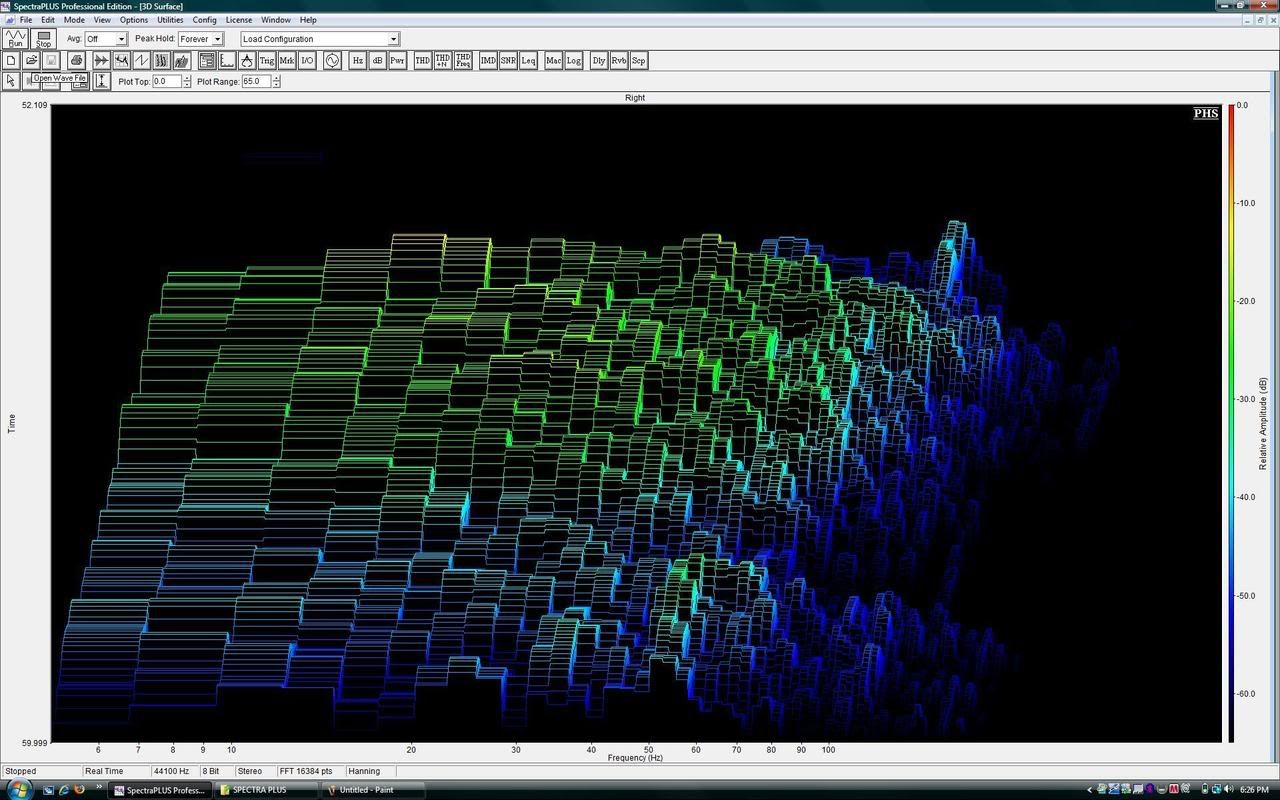Click the system clock showing 6:26 PM
Viewport: 1280px width, 800px height.
coord(1252,790)
